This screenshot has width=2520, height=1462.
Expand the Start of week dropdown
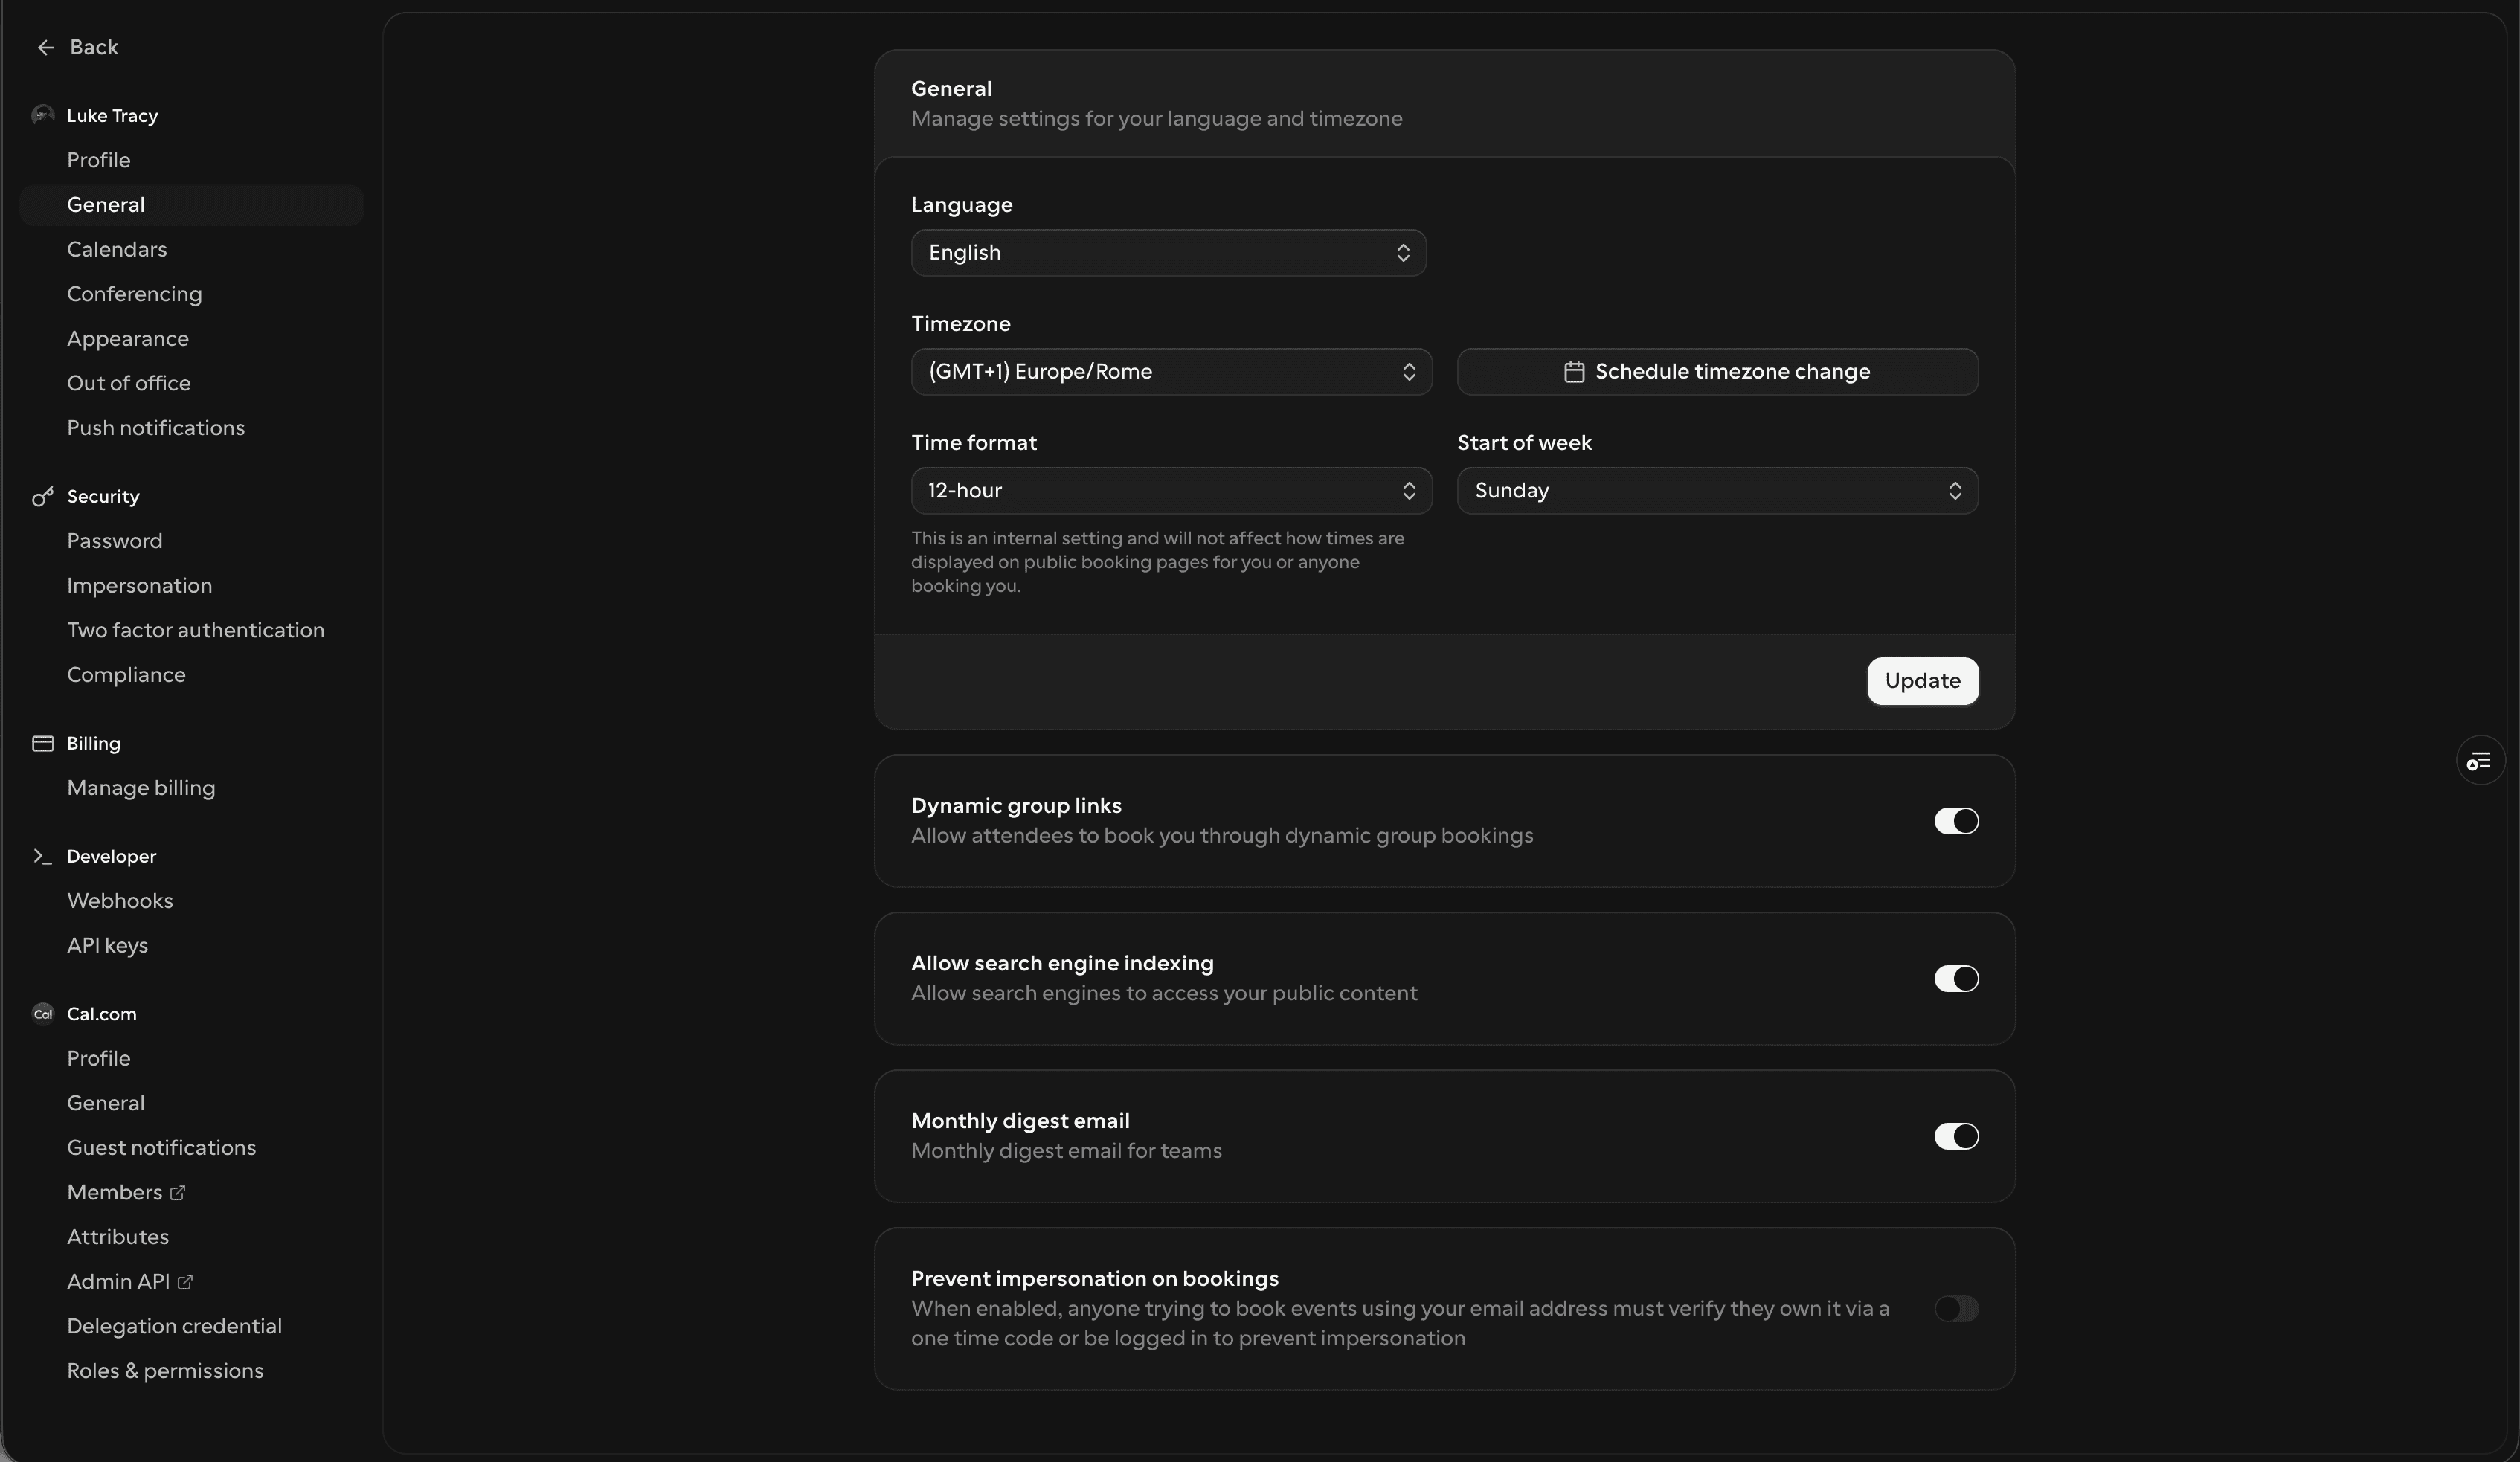tap(1716, 491)
